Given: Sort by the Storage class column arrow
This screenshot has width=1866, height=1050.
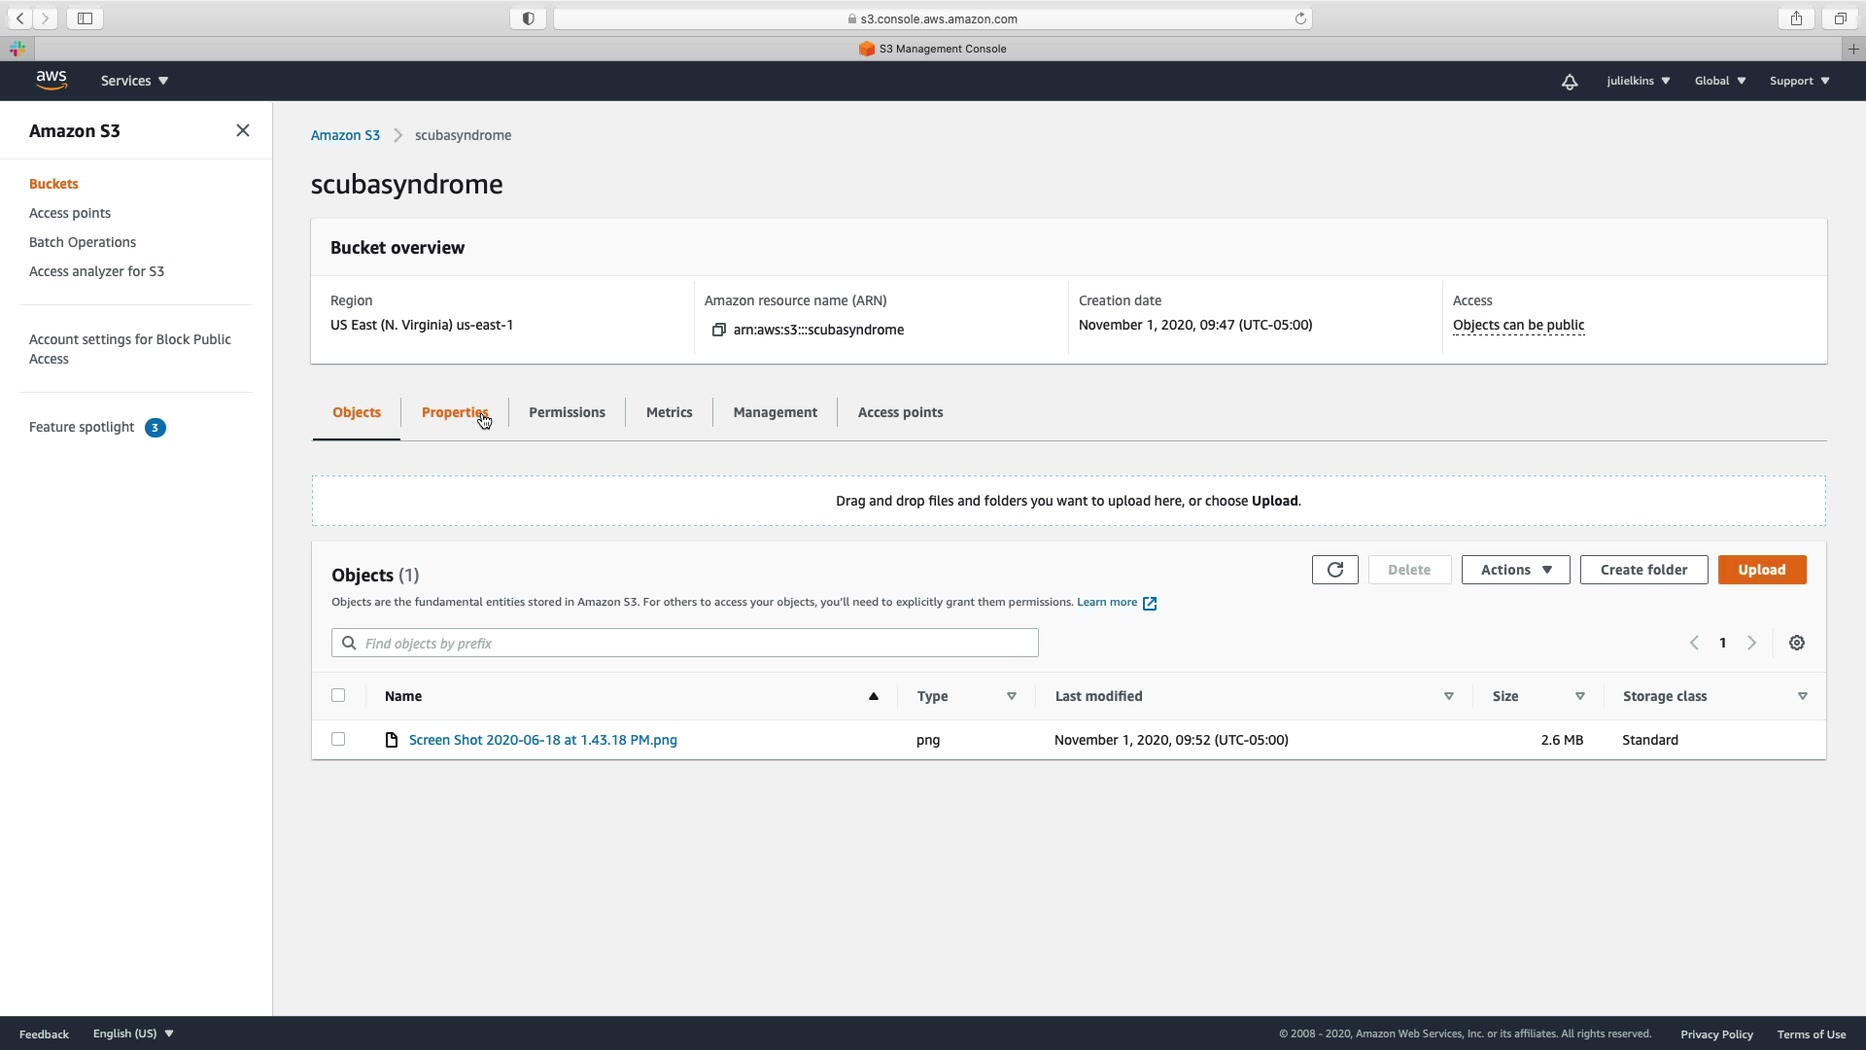Looking at the screenshot, I should 1802,697.
